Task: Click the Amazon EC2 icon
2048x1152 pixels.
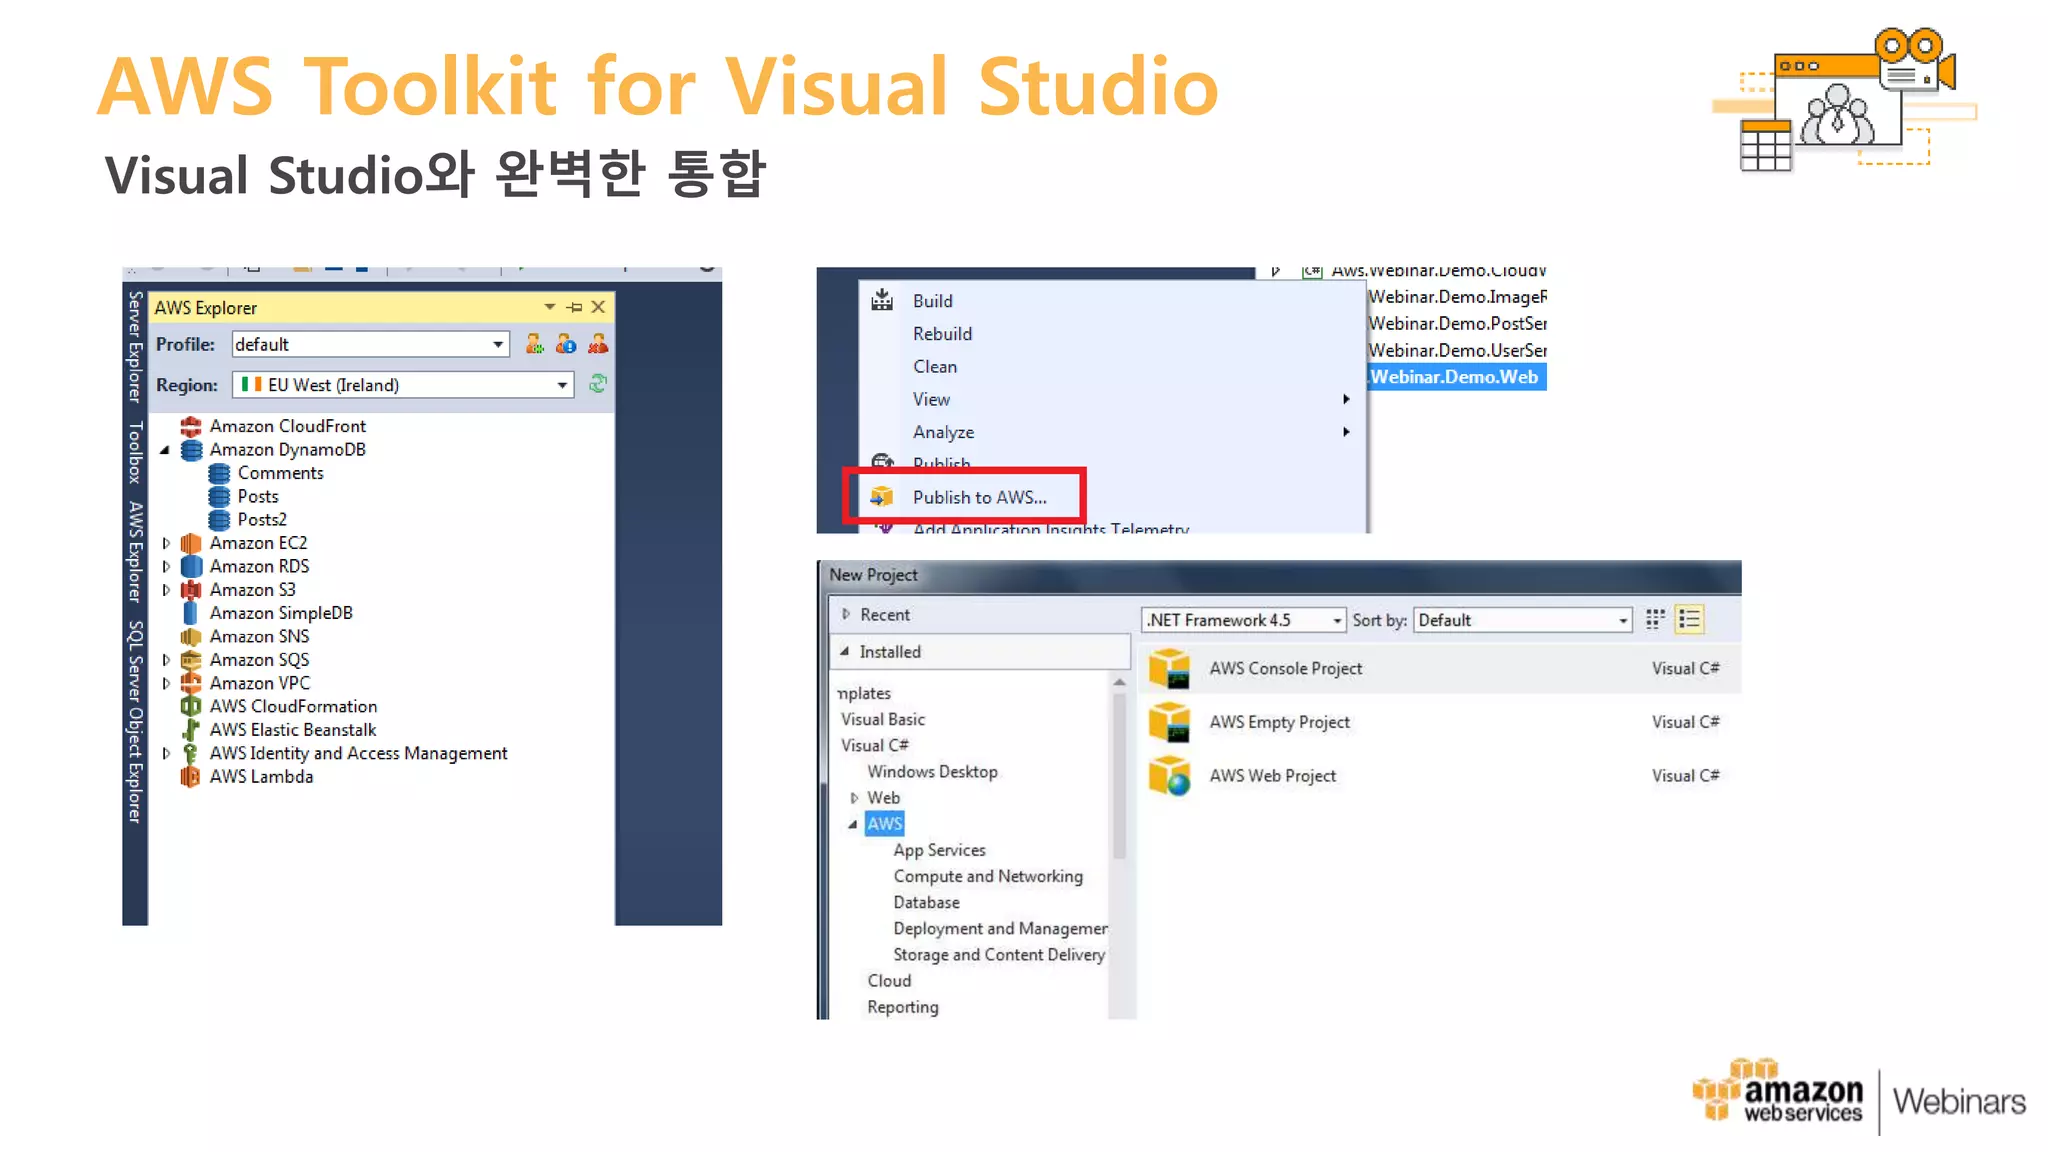Action: 191,543
